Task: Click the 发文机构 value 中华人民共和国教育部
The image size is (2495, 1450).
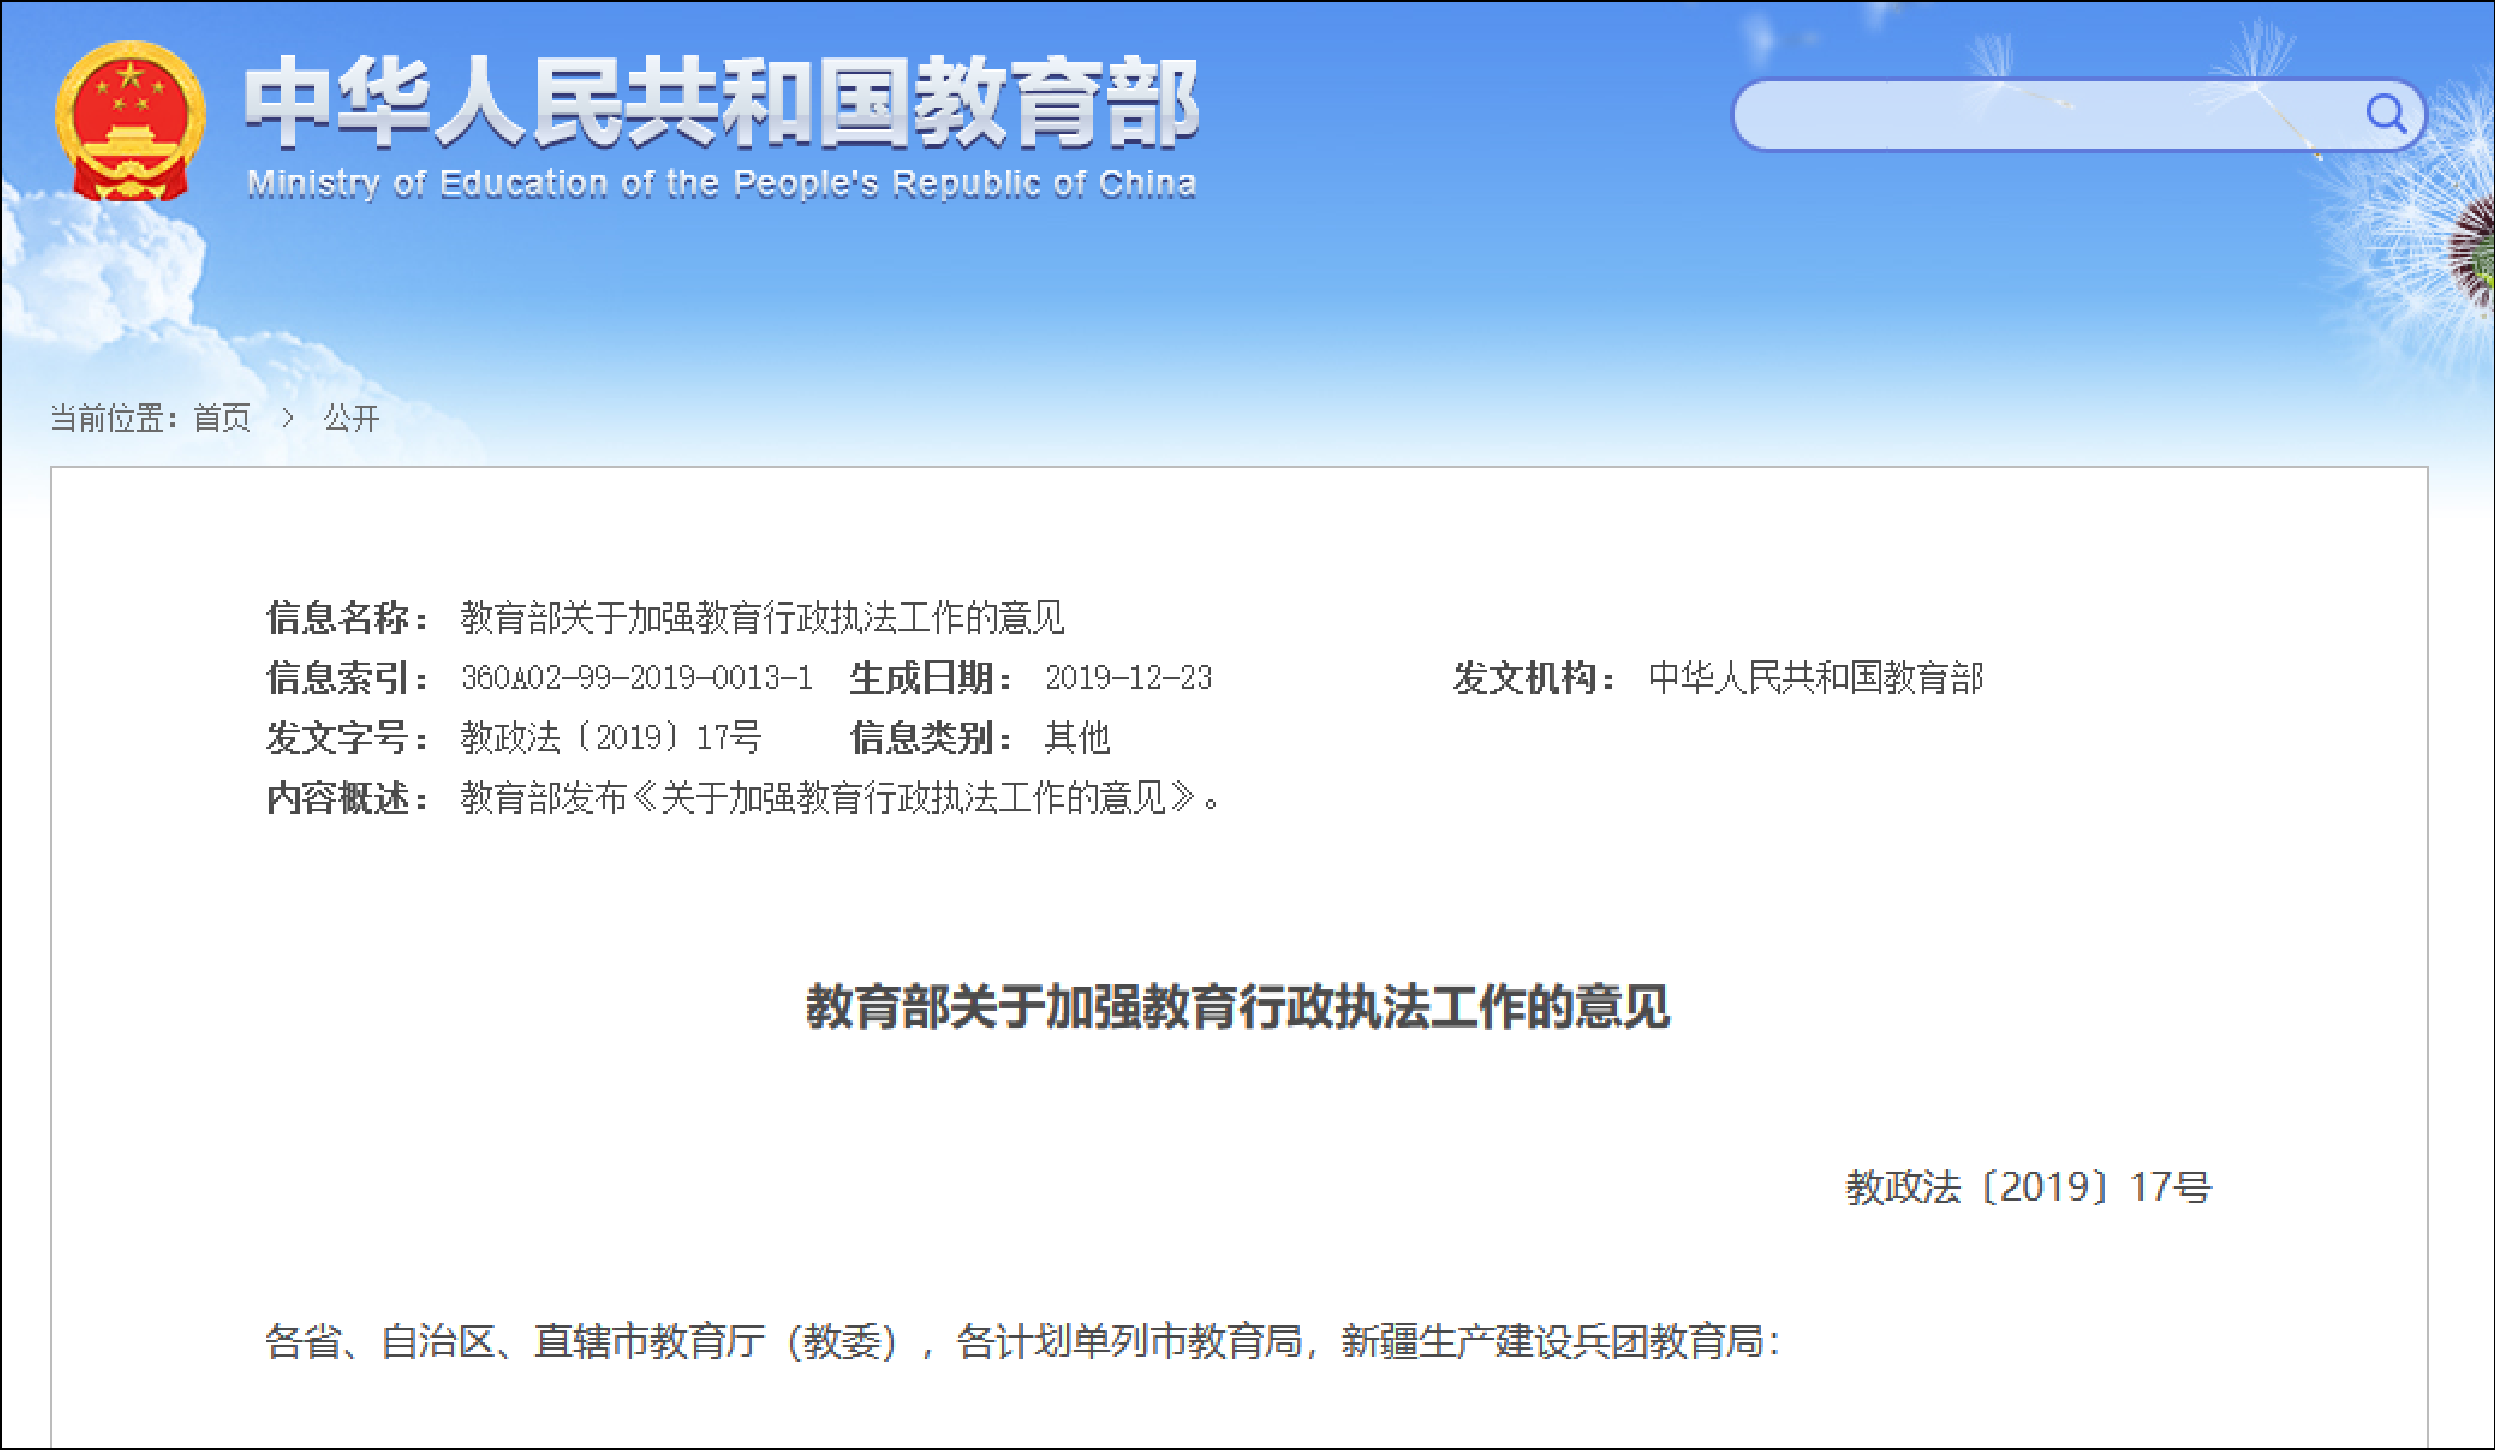Action: [1815, 678]
